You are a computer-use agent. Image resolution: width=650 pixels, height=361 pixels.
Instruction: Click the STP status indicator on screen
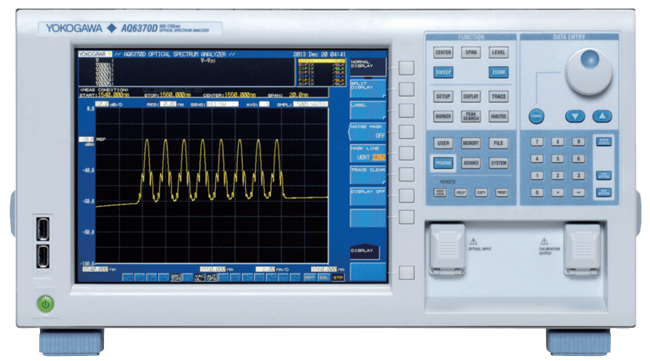click(x=338, y=277)
